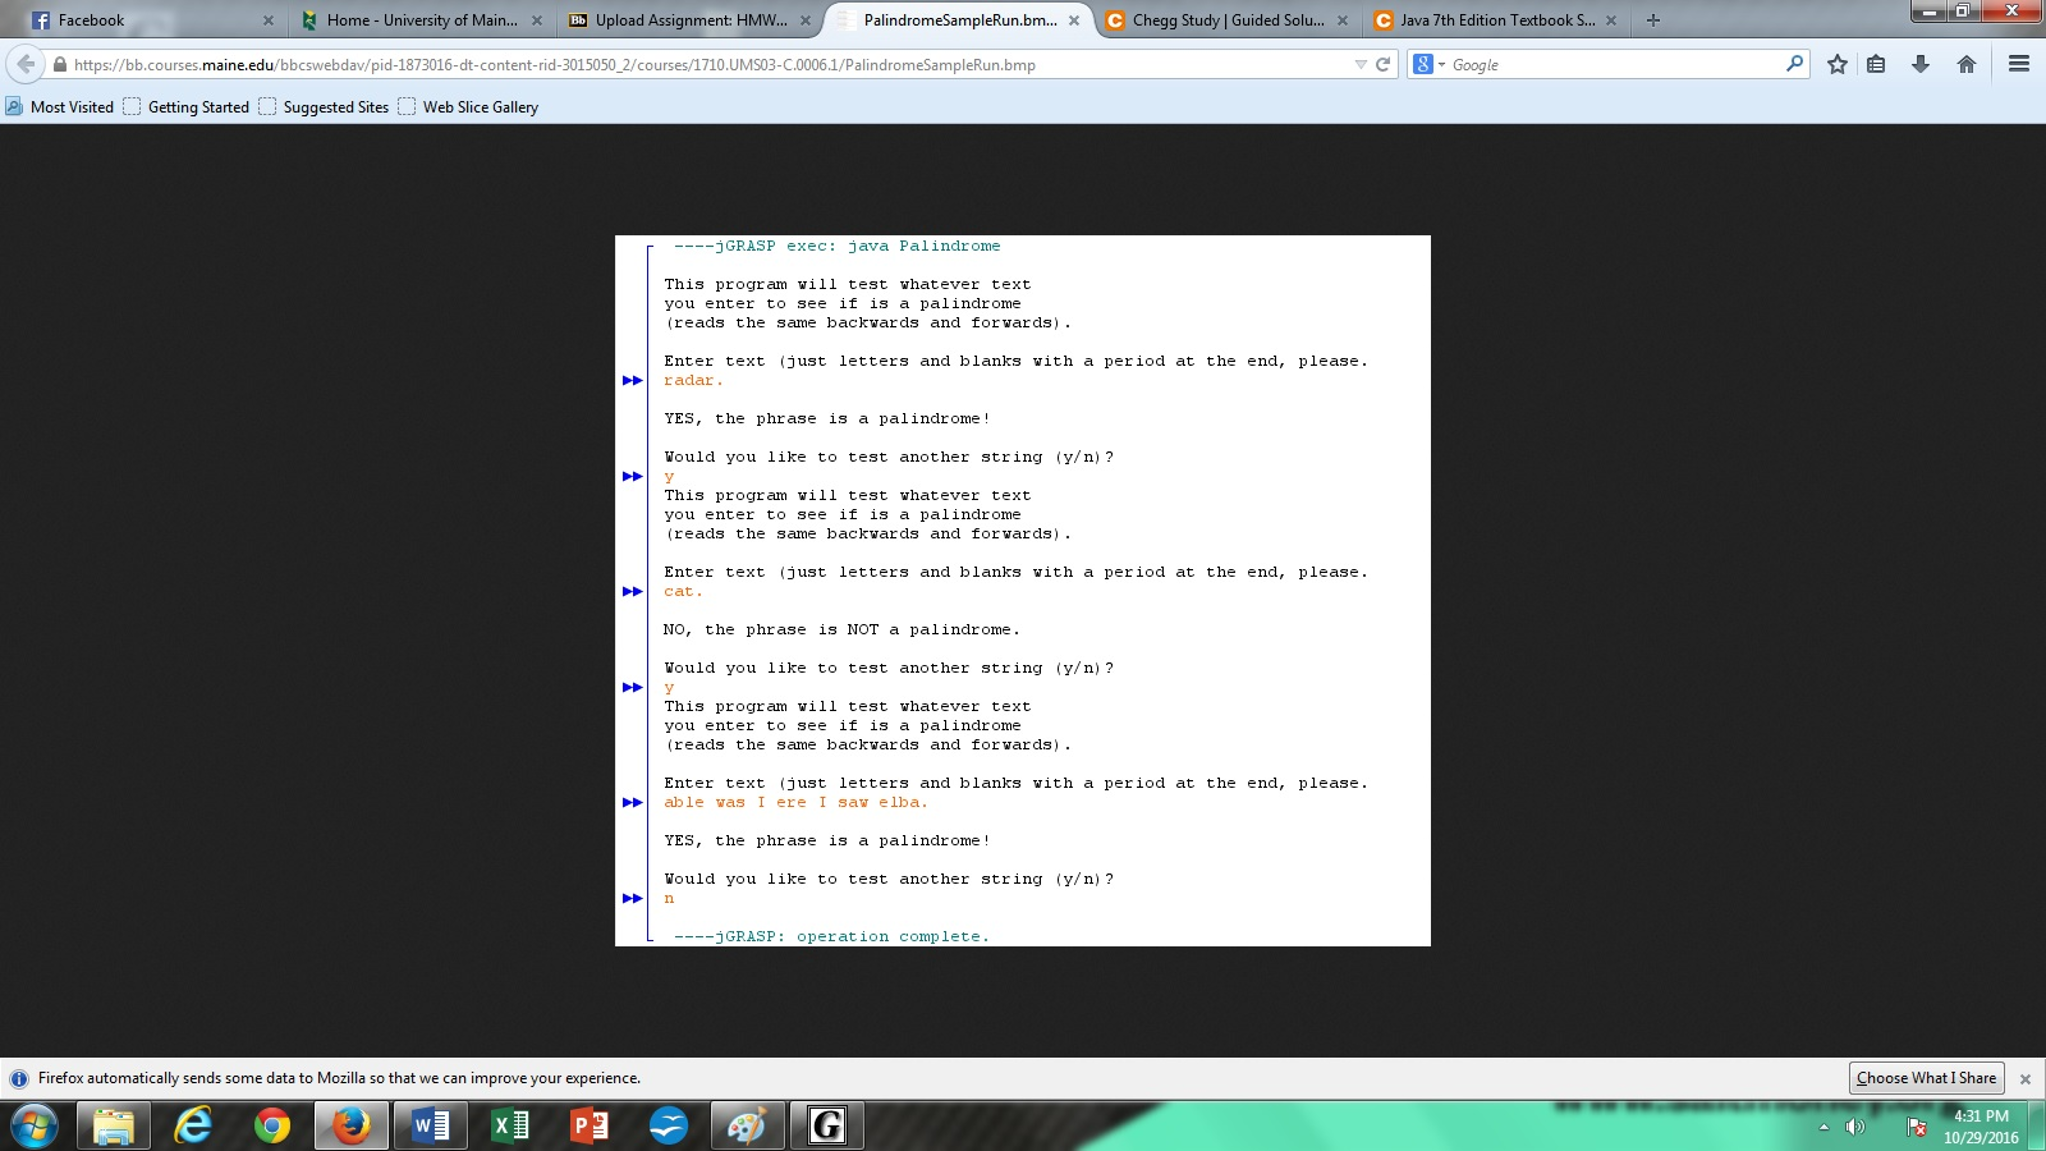This screenshot has width=2046, height=1151.
Task: Click the URL address field
Action: click(x=700, y=65)
